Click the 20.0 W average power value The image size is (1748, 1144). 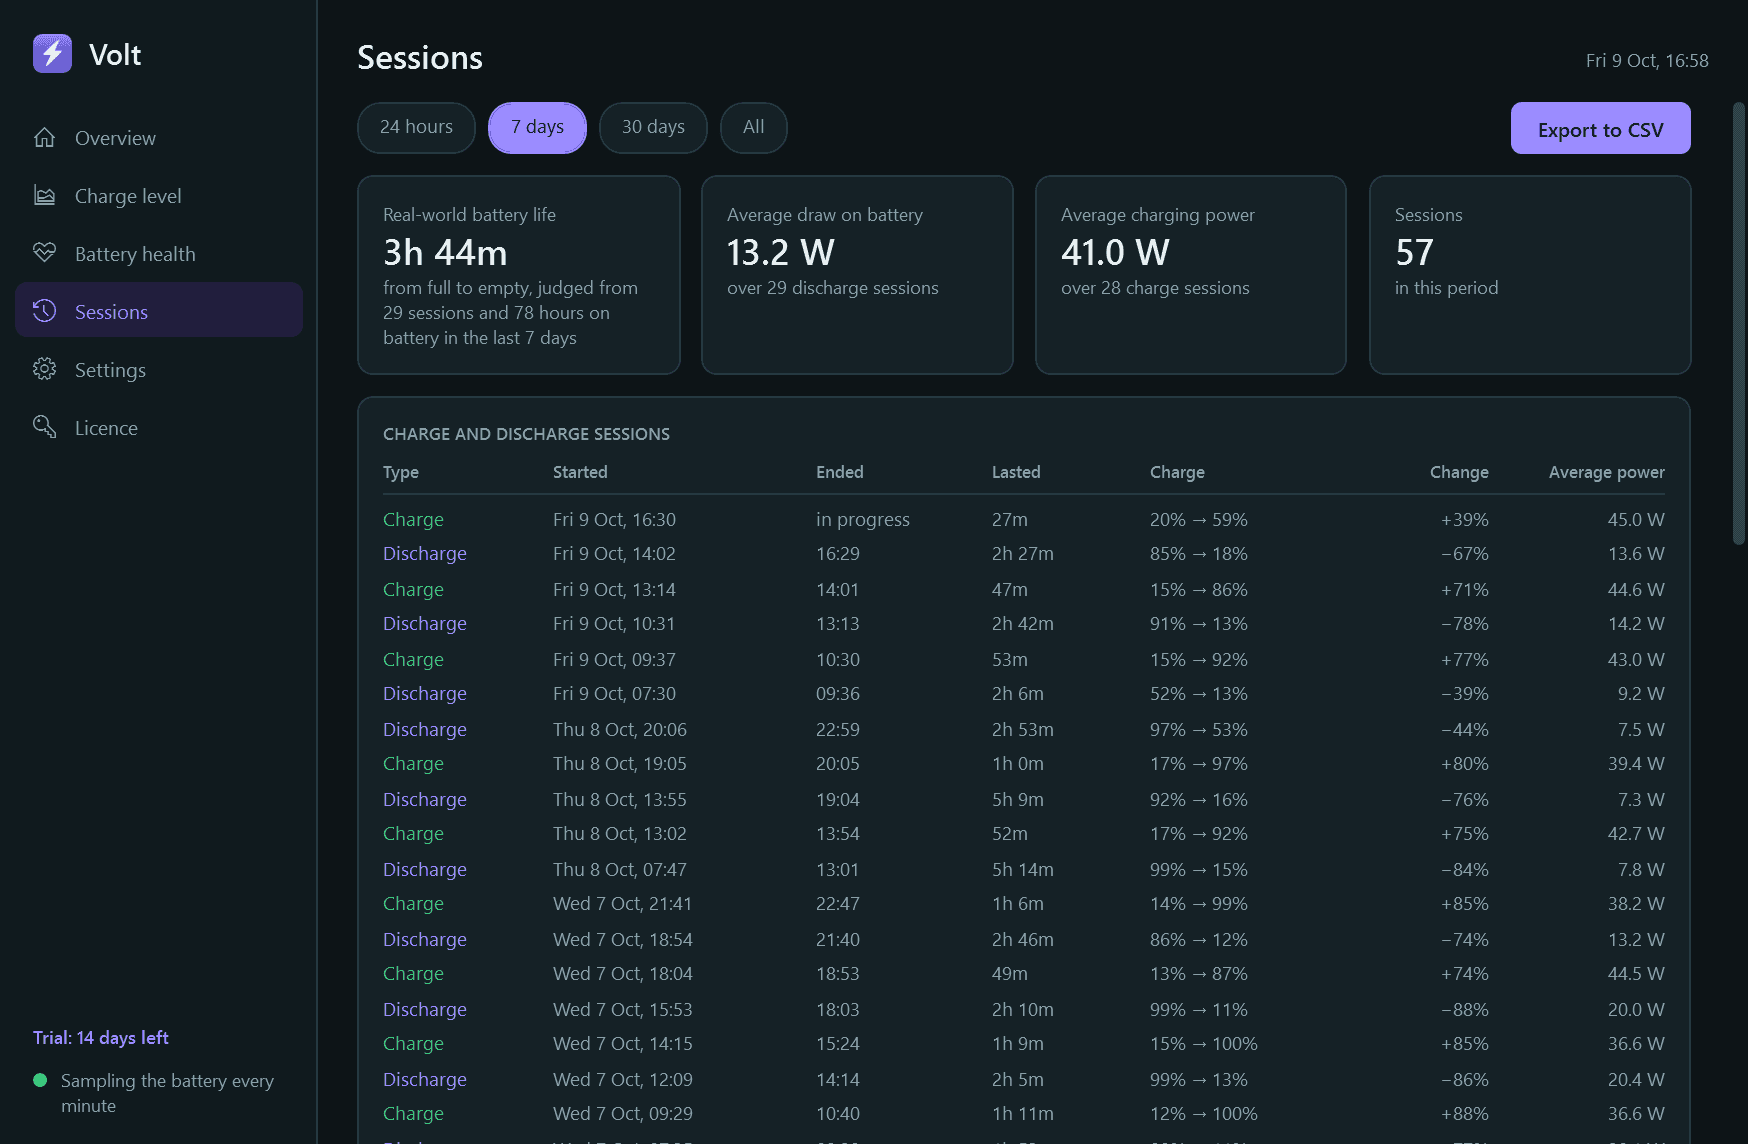click(x=1636, y=1010)
